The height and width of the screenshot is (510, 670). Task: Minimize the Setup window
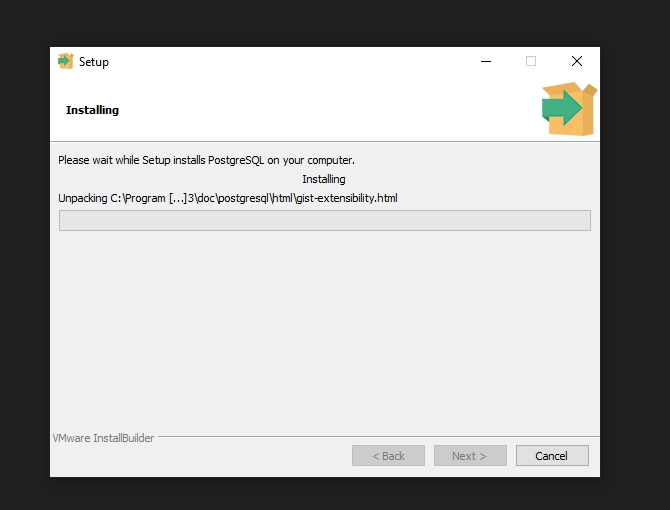485,61
